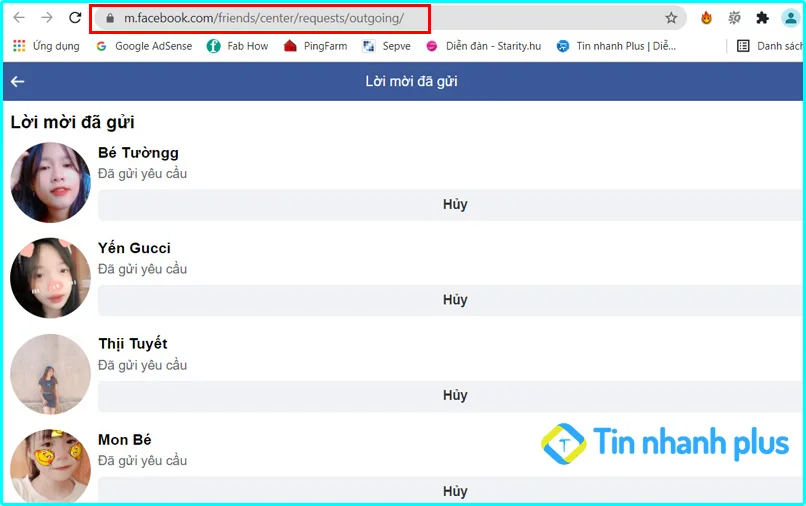Viewport: 806px width, 506px height.
Task: Open the Extensions puzzle piece menu
Action: 762,19
